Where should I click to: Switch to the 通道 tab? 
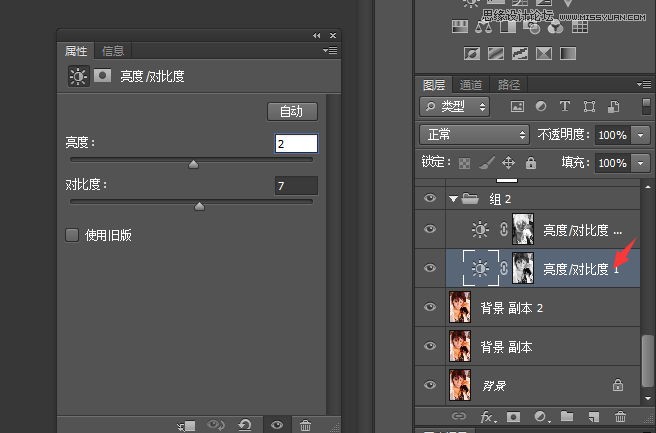[x=471, y=85]
